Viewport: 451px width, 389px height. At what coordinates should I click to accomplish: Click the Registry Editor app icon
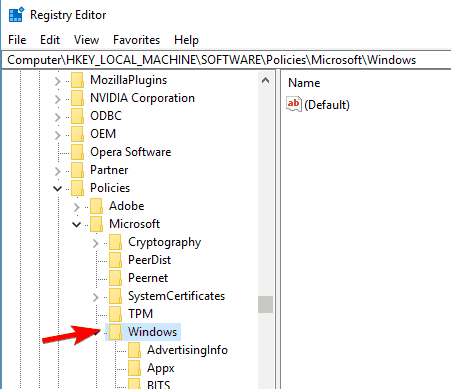point(16,15)
